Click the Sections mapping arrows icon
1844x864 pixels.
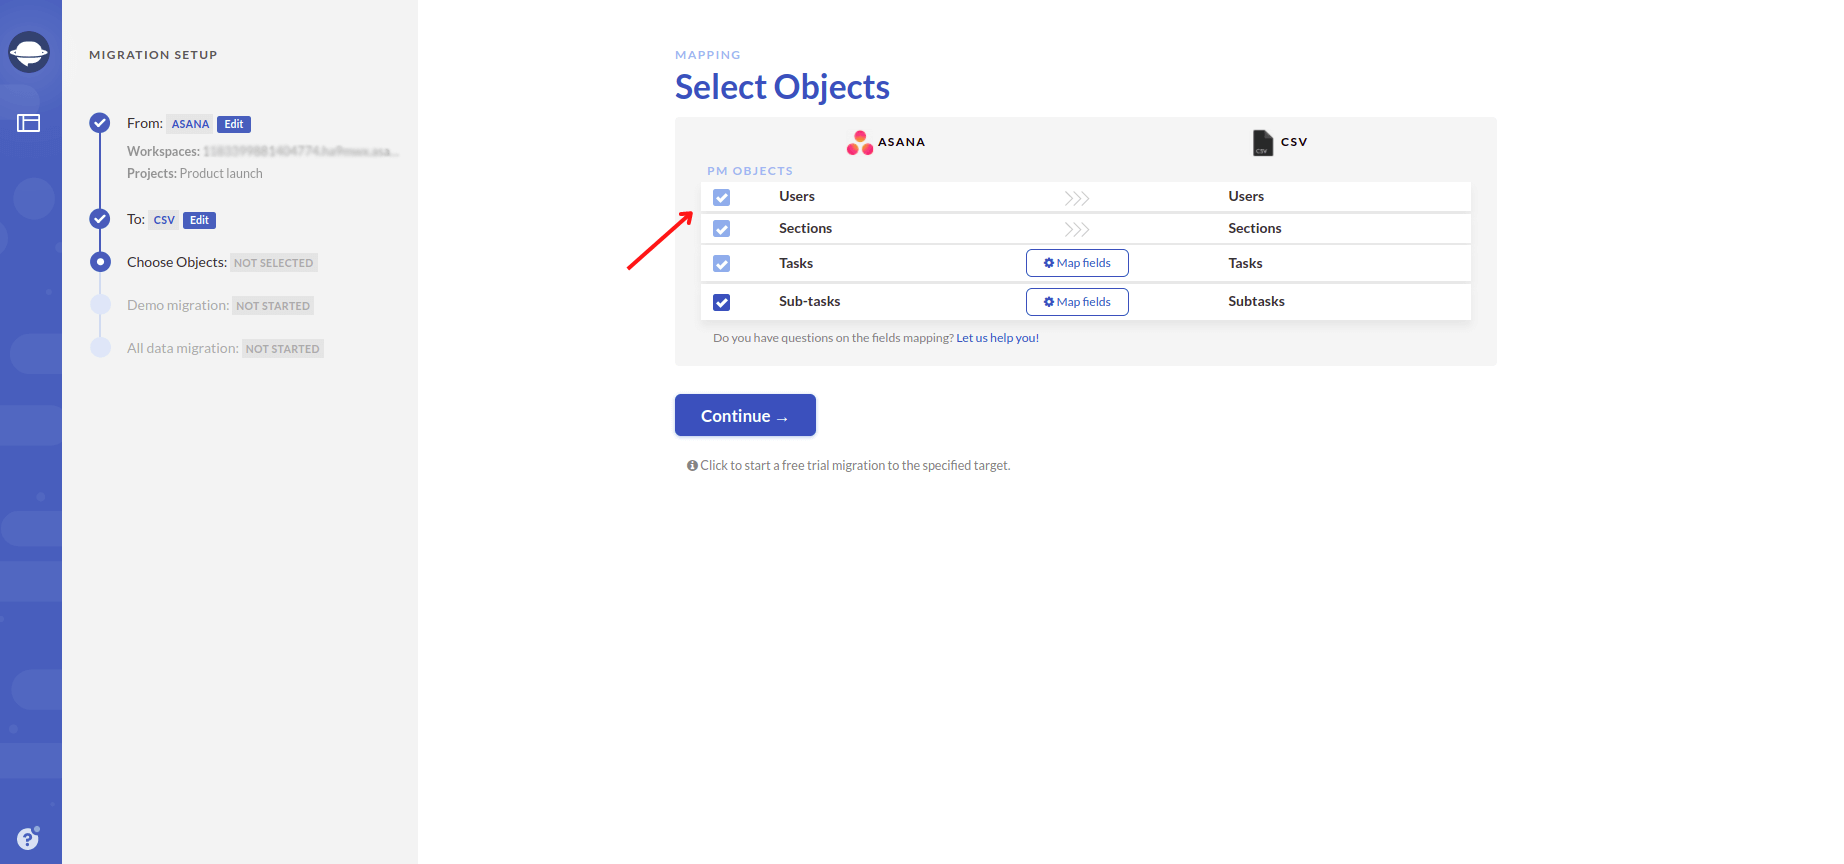[1077, 229]
